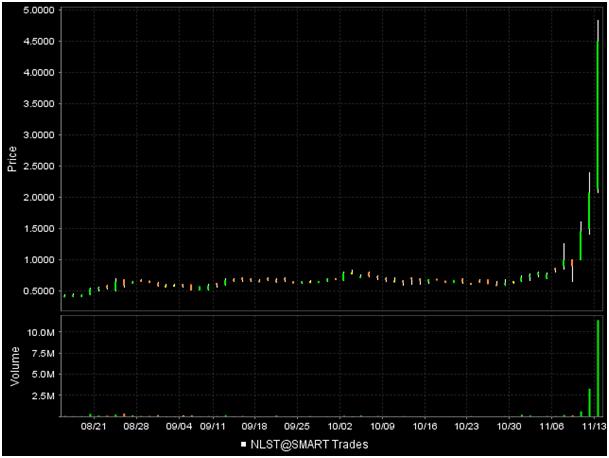Click the 5.0M volume axis label
The height and width of the screenshot is (458, 609).
[43, 374]
